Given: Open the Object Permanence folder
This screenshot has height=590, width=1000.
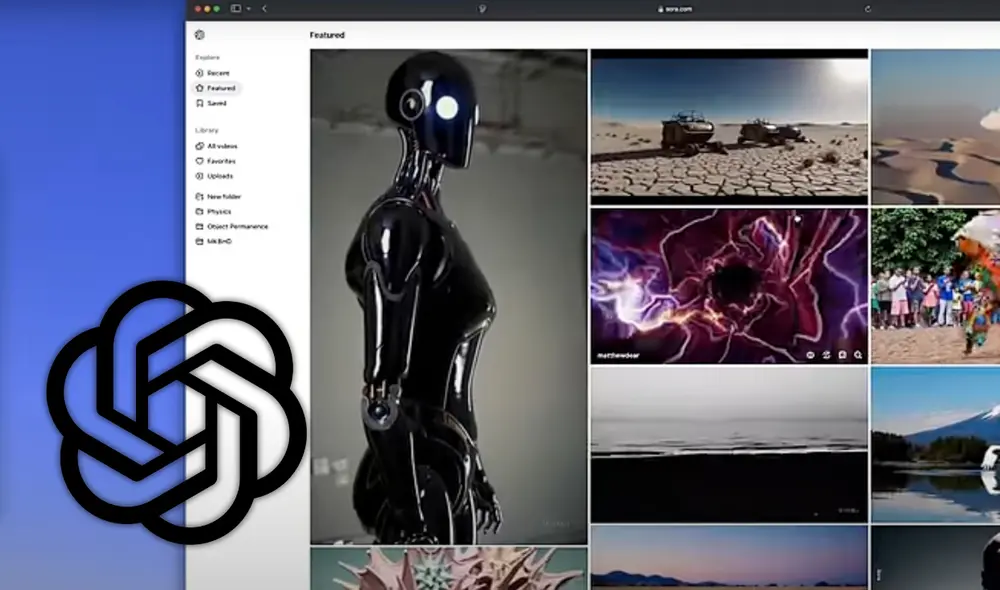Looking at the screenshot, I should coord(236,227).
